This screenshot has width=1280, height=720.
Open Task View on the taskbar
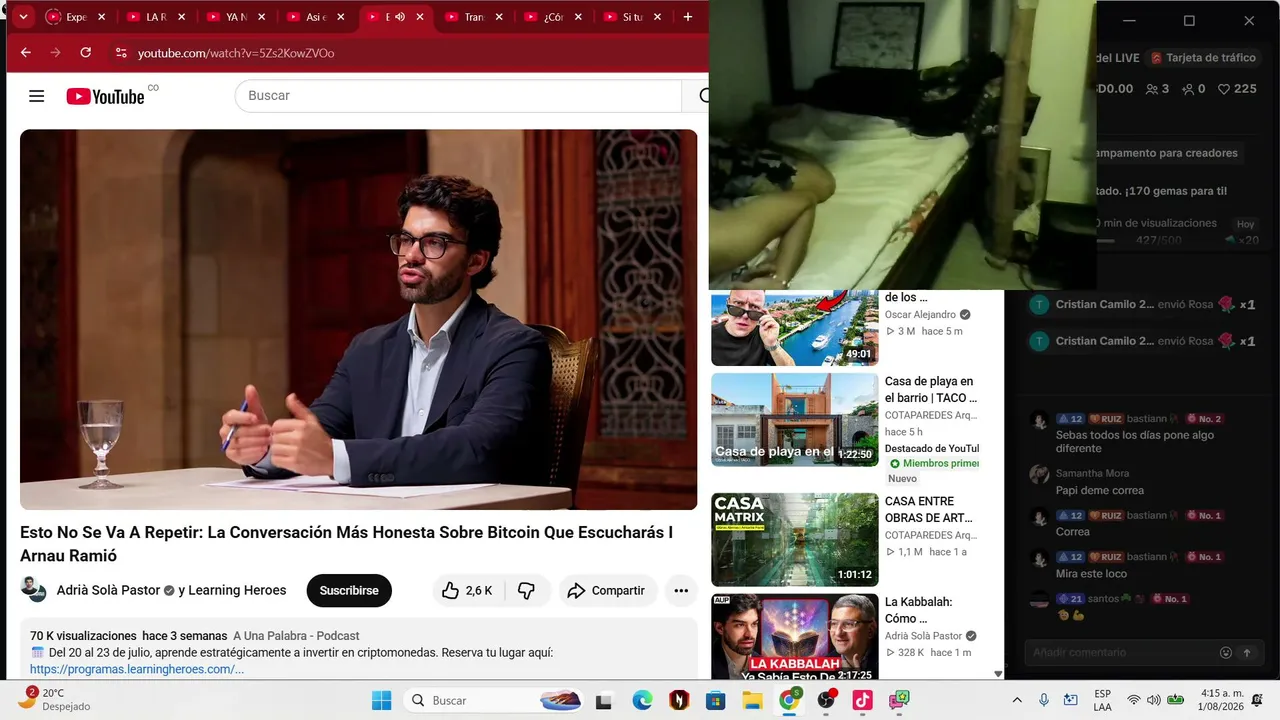point(604,701)
